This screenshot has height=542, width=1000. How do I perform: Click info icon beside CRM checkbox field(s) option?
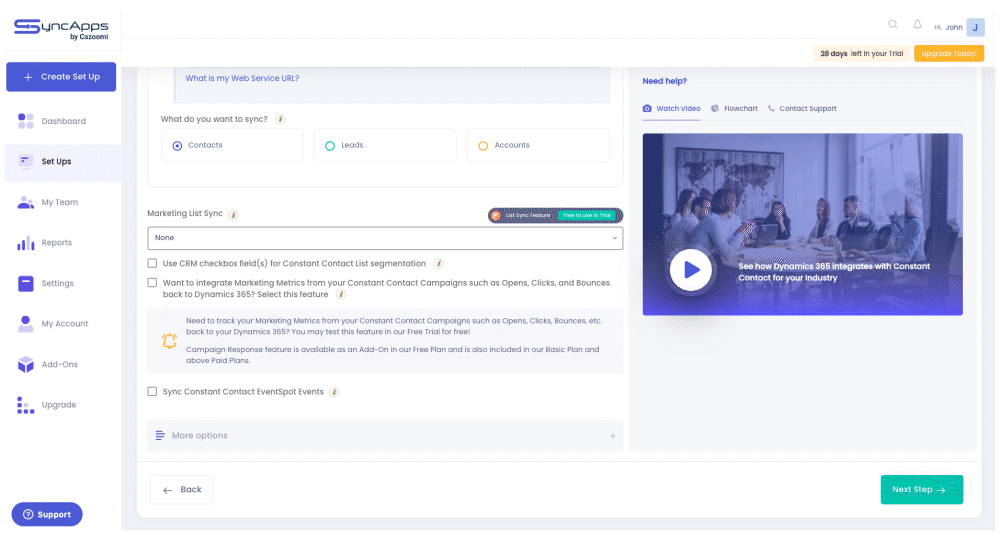[438, 263]
